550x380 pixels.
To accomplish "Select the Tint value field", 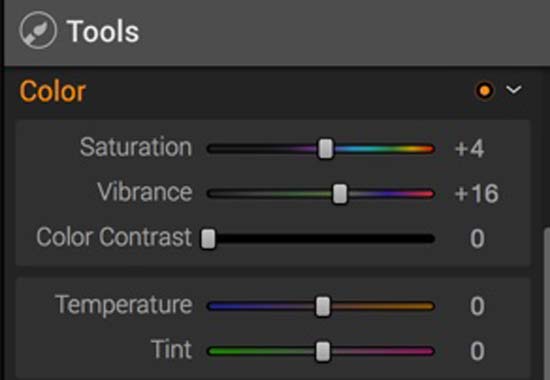I will (x=477, y=351).
